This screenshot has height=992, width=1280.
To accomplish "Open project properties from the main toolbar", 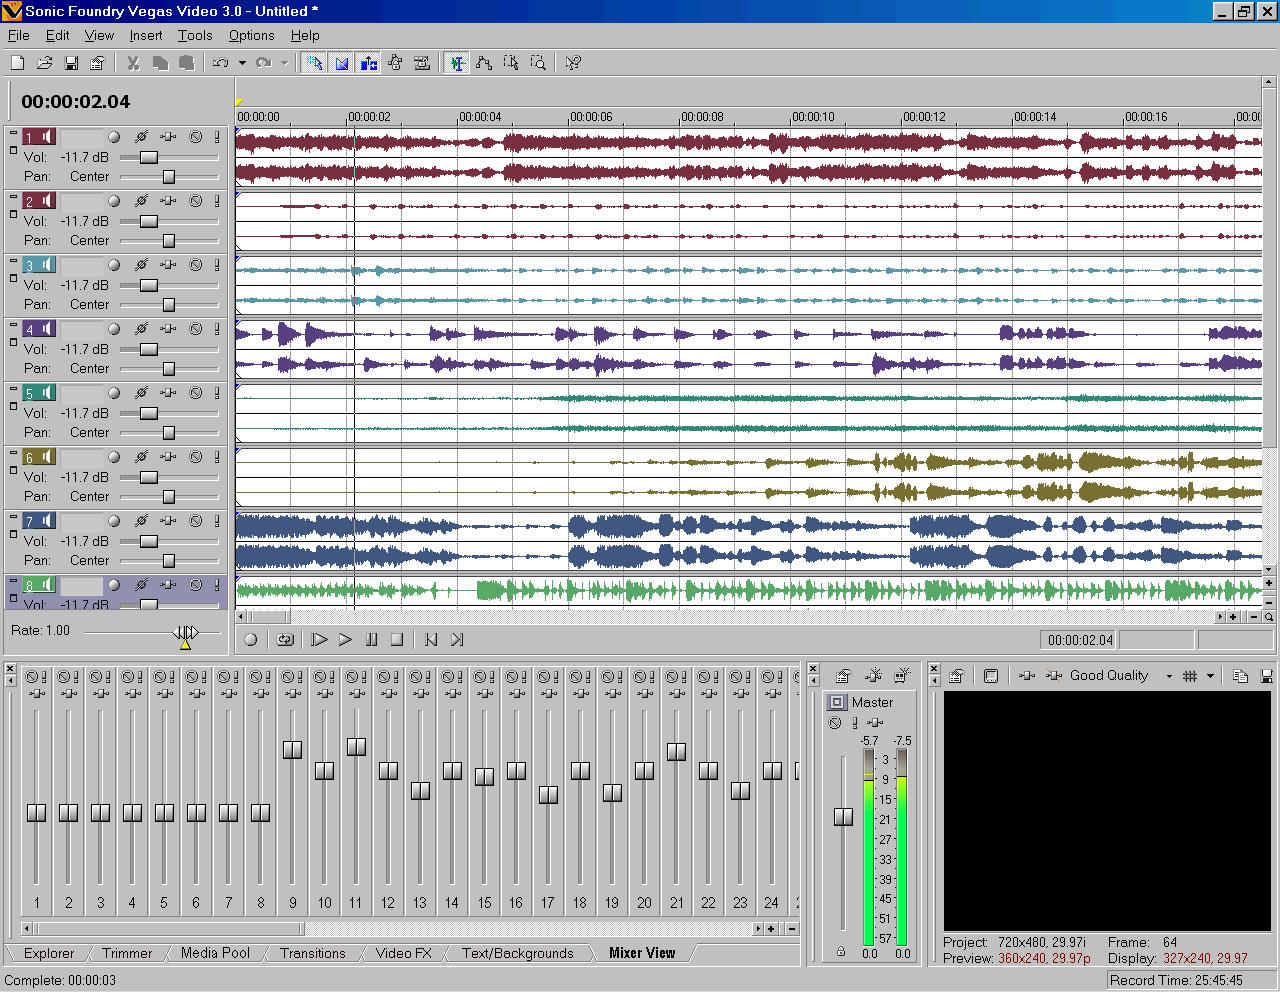I will 97,63.
